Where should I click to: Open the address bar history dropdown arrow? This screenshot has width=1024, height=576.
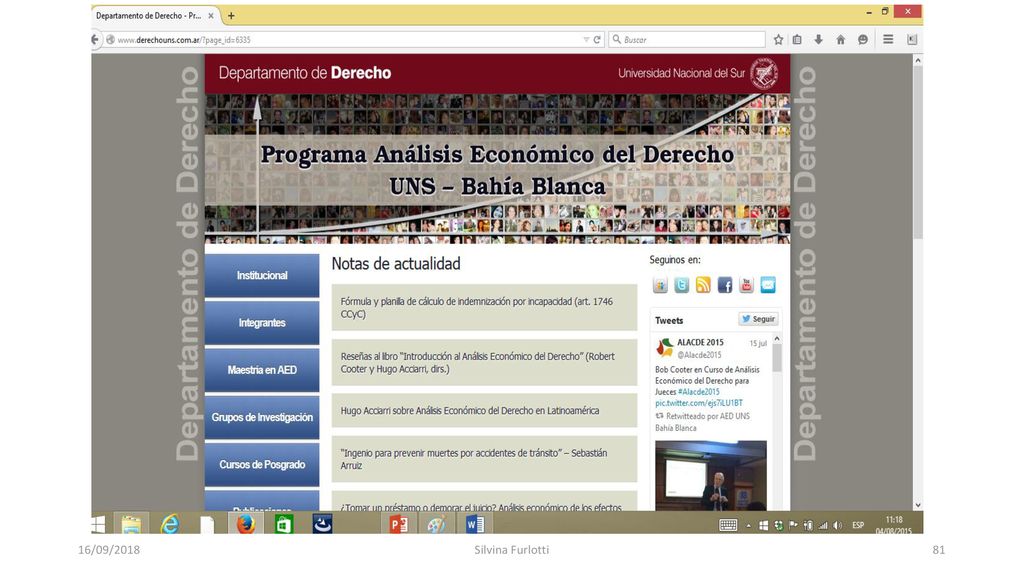(x=586, y=40)
